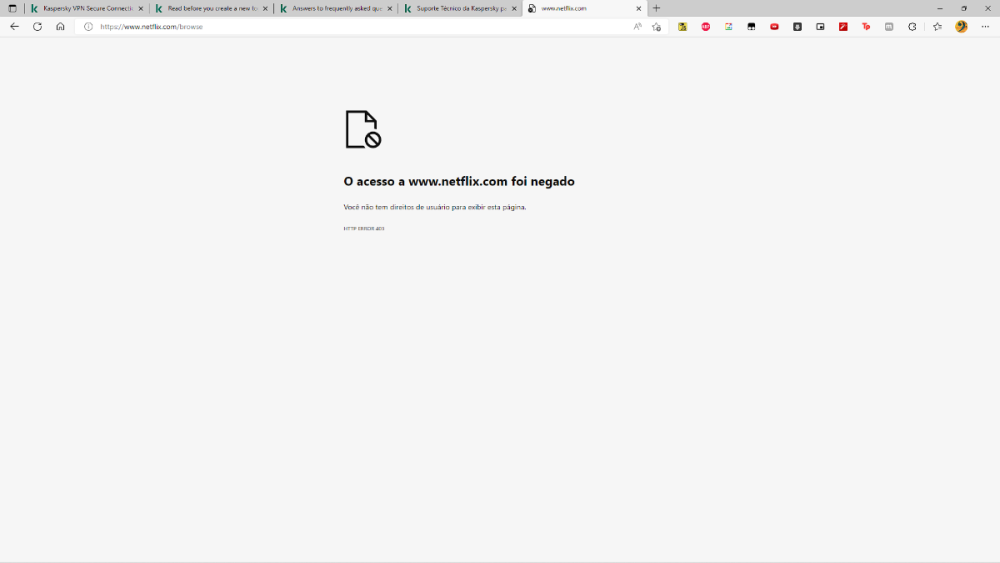Switch to Answers to frequently asked tab
The height and width of the screenshot is (563, 1000).
click(337, 8)
